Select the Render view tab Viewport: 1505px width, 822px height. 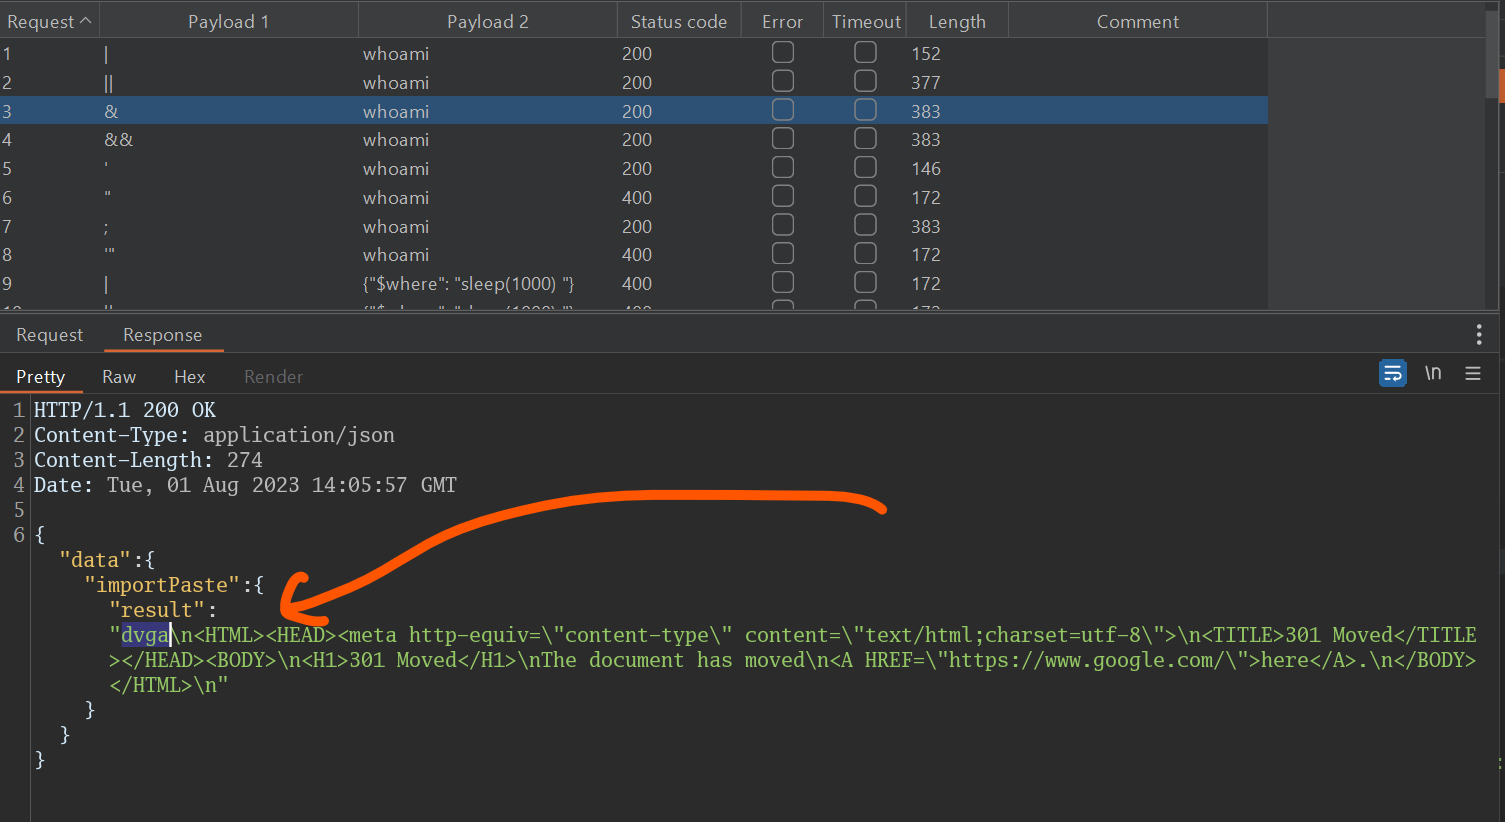pyautogui.click(x=273, y=377)
